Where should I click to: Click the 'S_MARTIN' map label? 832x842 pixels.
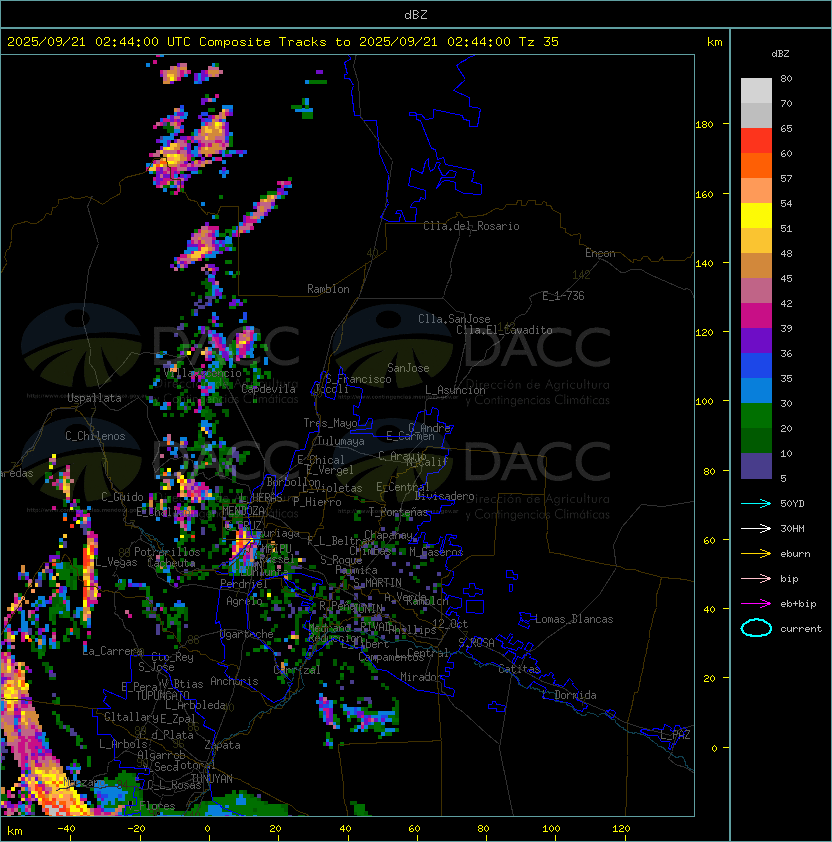[x=378, y=583]
